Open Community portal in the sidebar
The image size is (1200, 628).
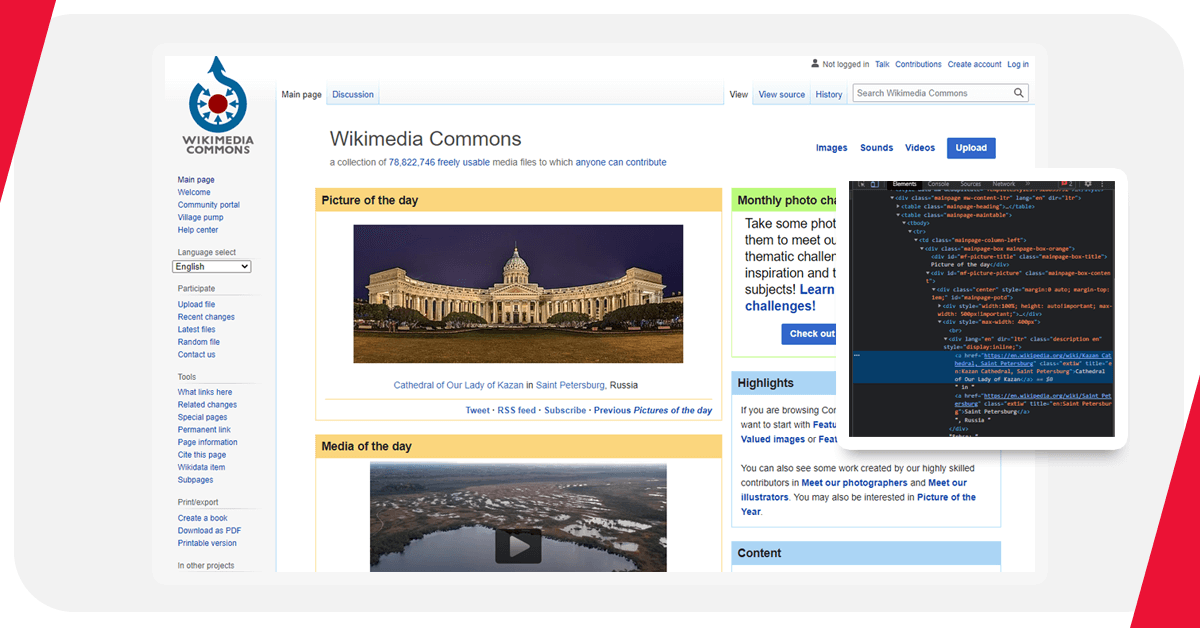coord(209,205)
